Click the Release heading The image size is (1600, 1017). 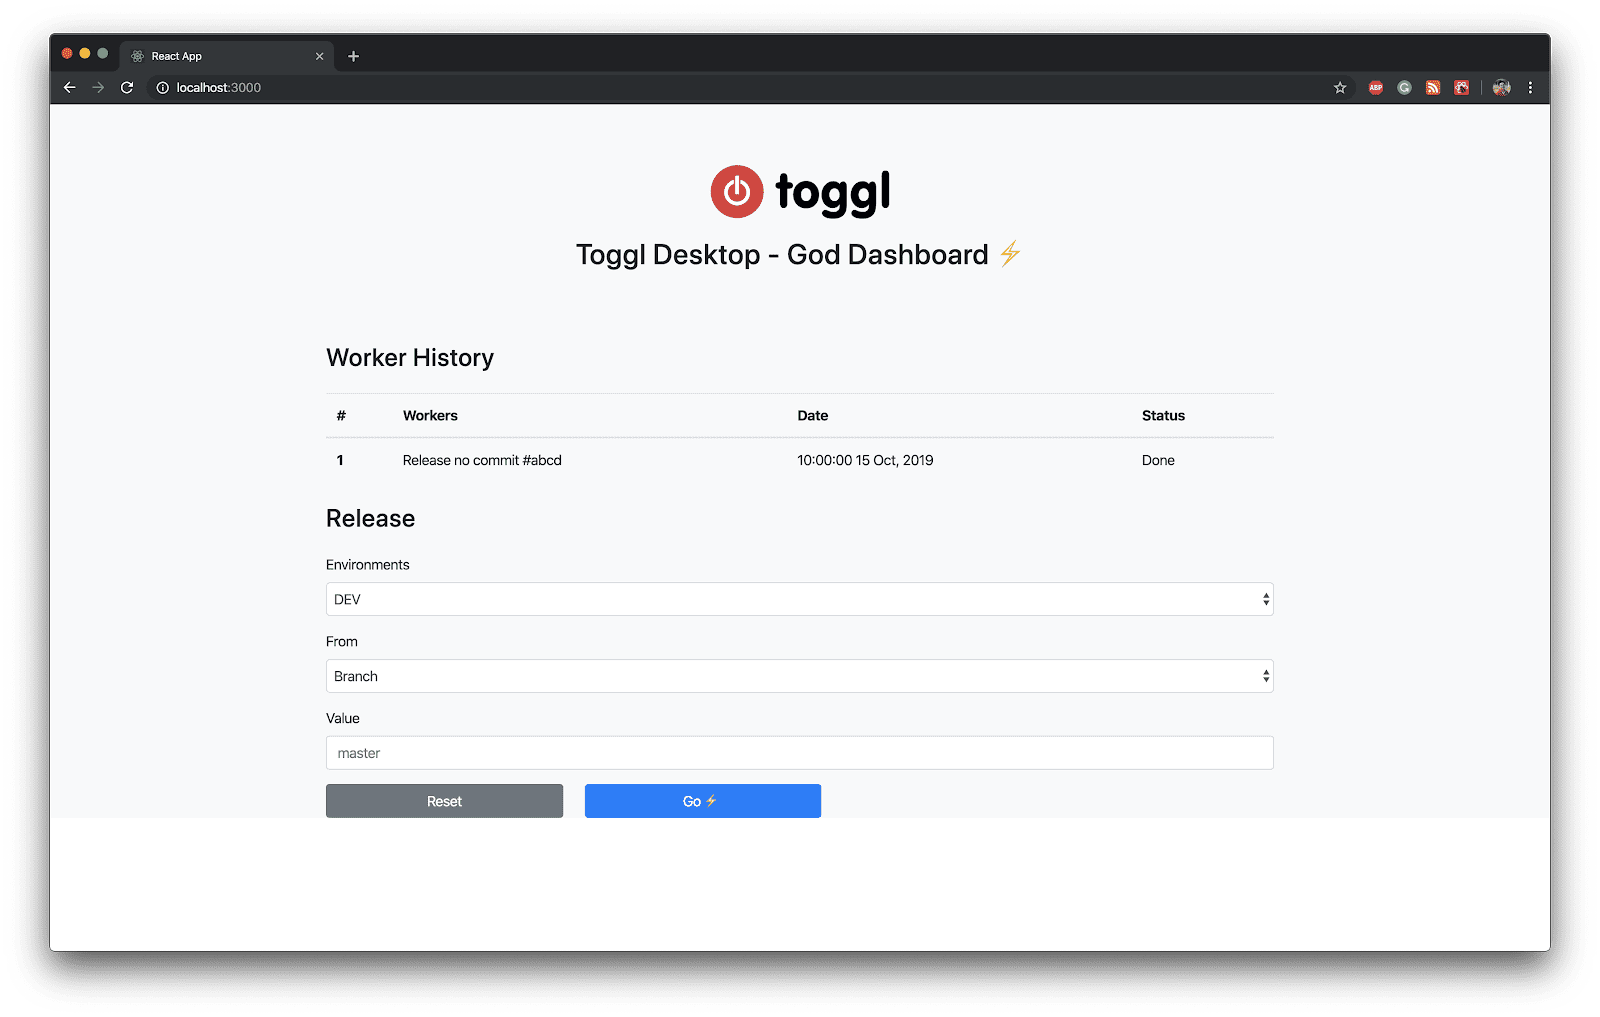(370, 519)
